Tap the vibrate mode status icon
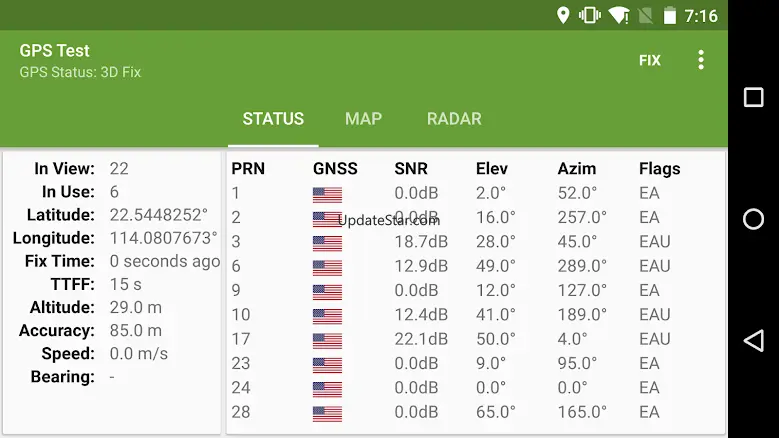 coord(590,15)
